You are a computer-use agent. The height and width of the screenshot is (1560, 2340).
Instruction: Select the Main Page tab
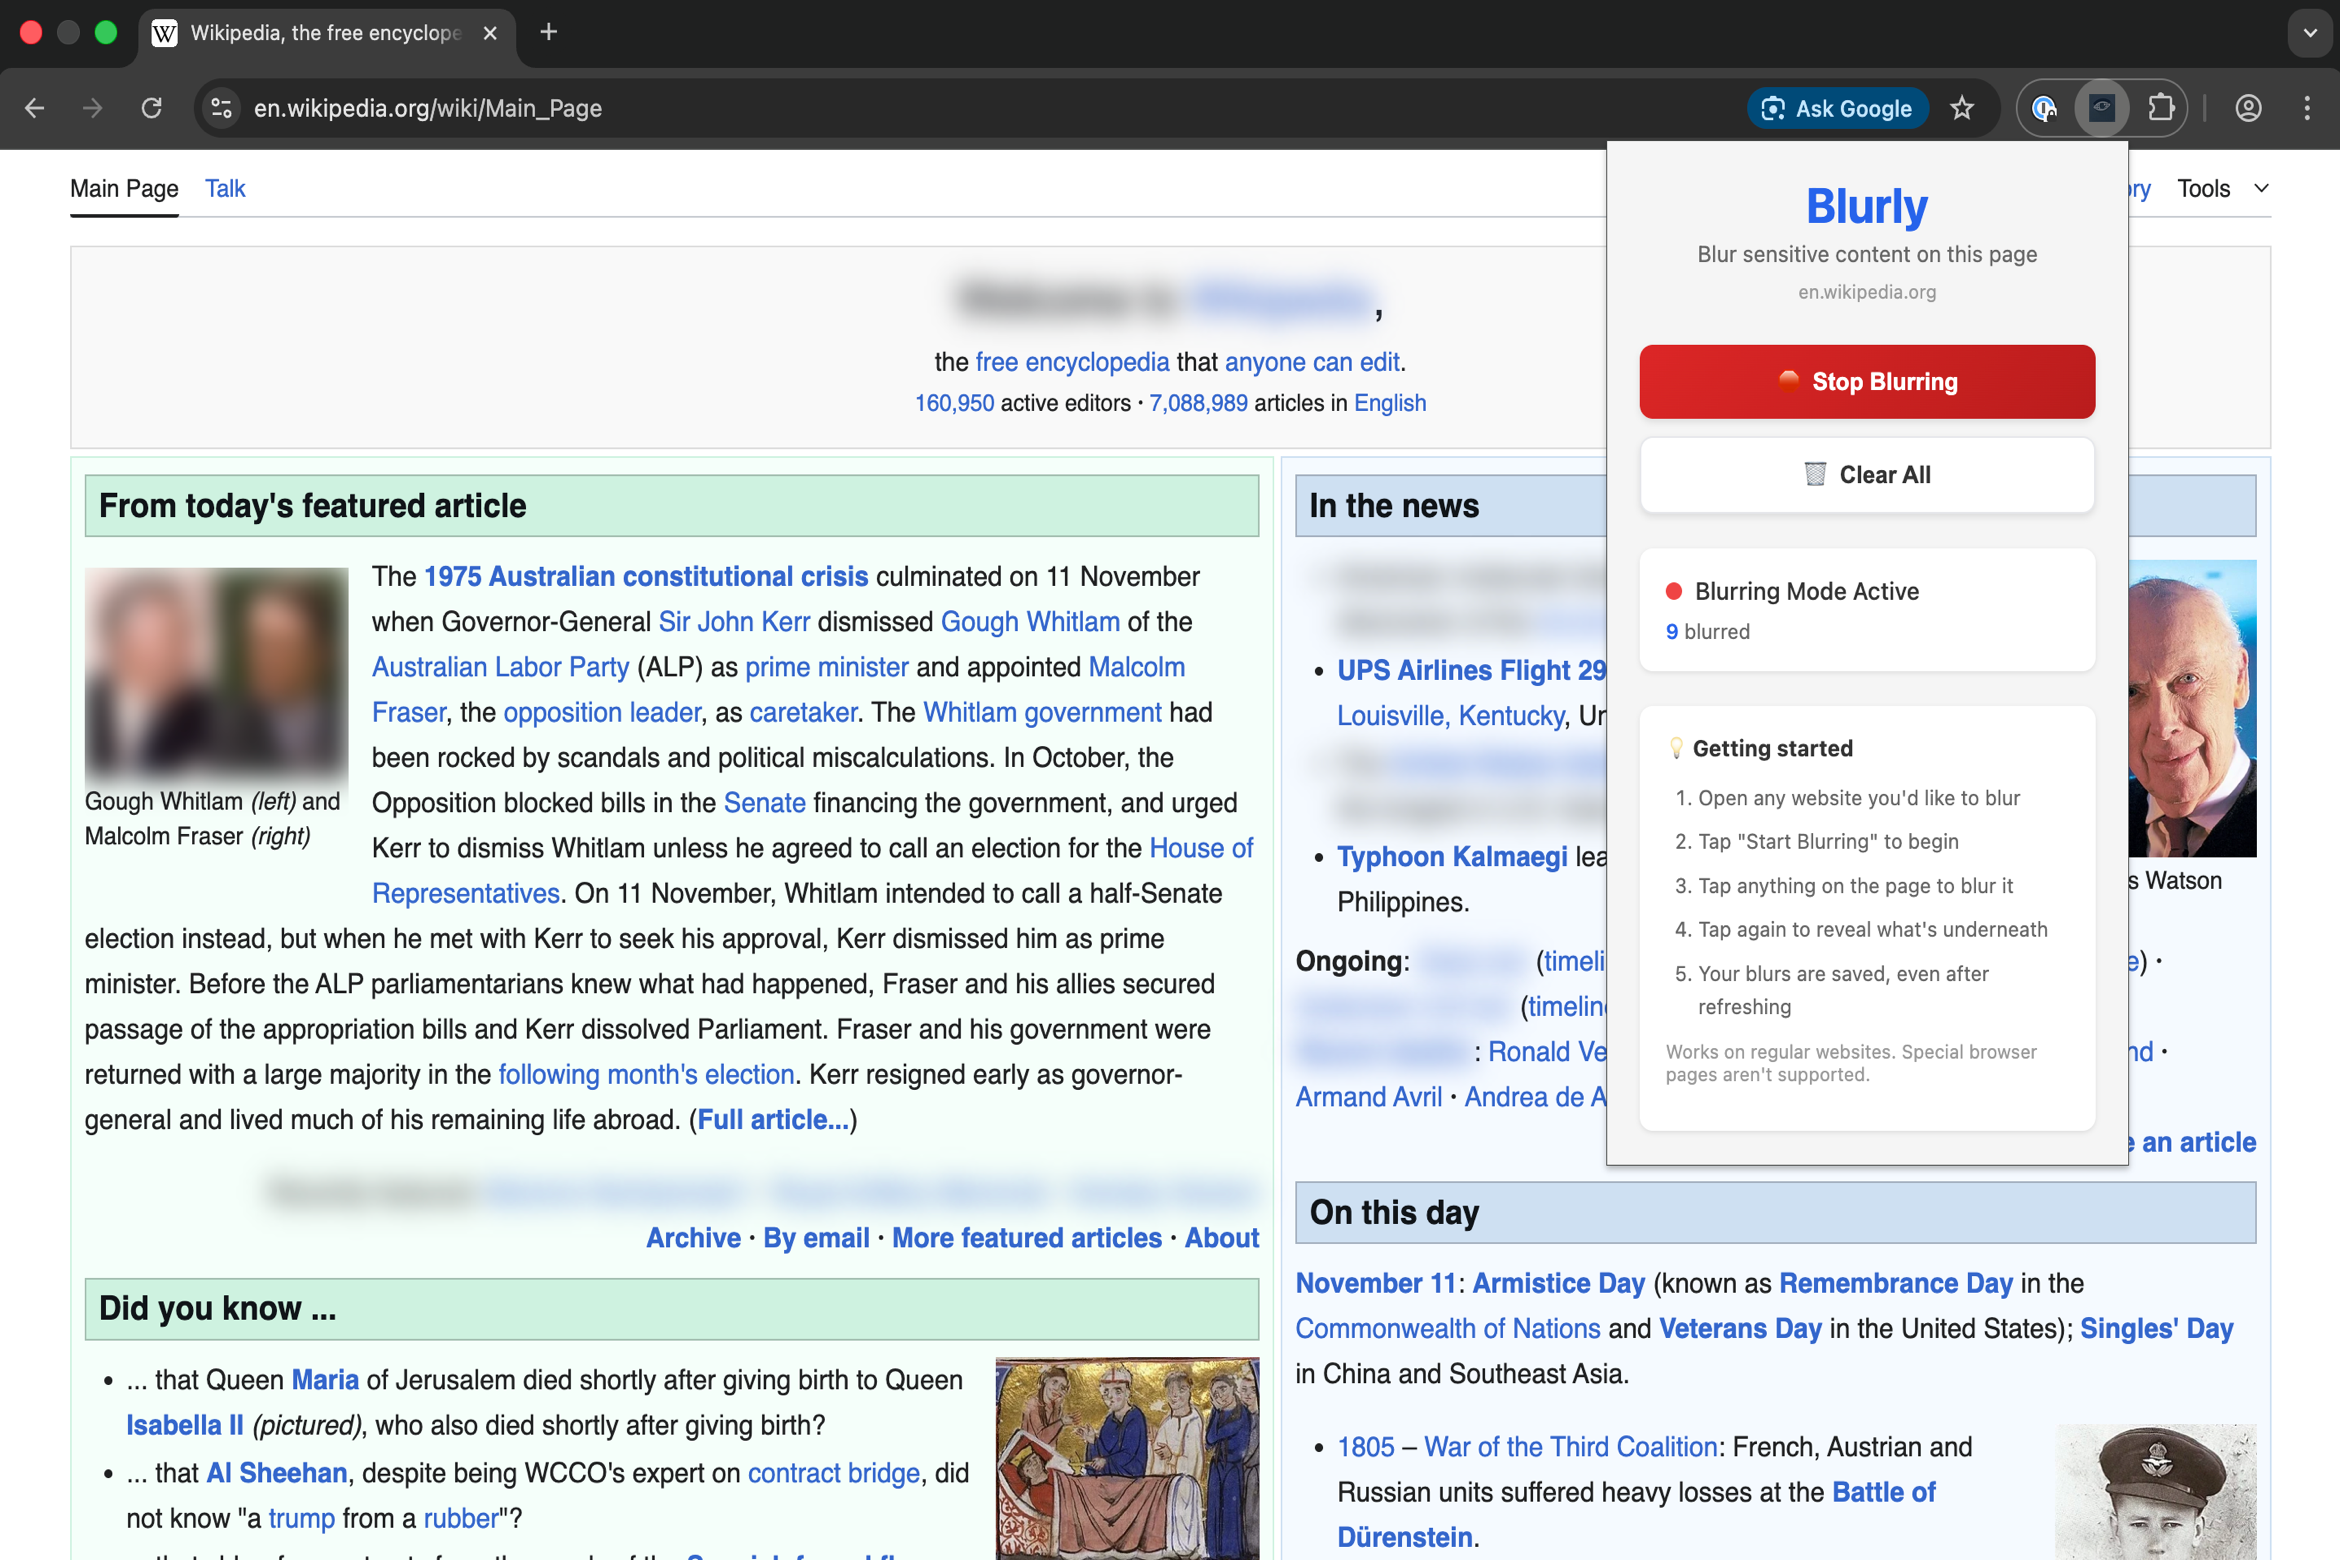click(123, 188)
